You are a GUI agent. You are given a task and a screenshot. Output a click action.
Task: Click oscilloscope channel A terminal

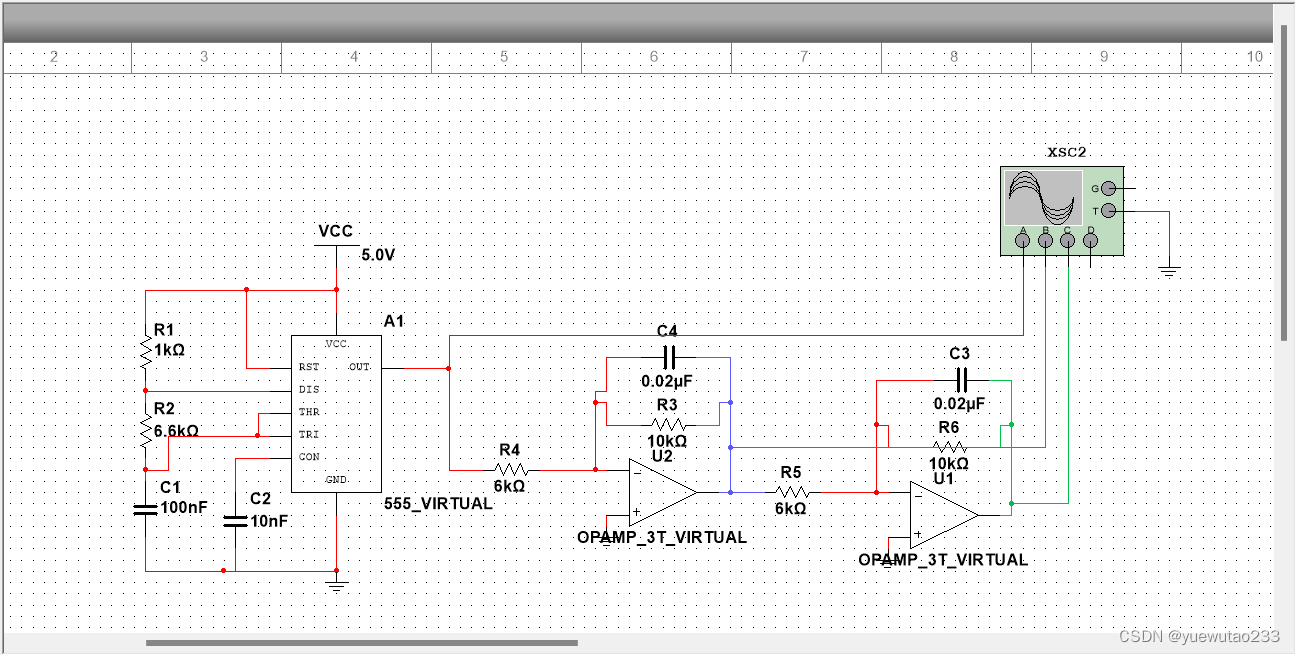coord(1023,241)
